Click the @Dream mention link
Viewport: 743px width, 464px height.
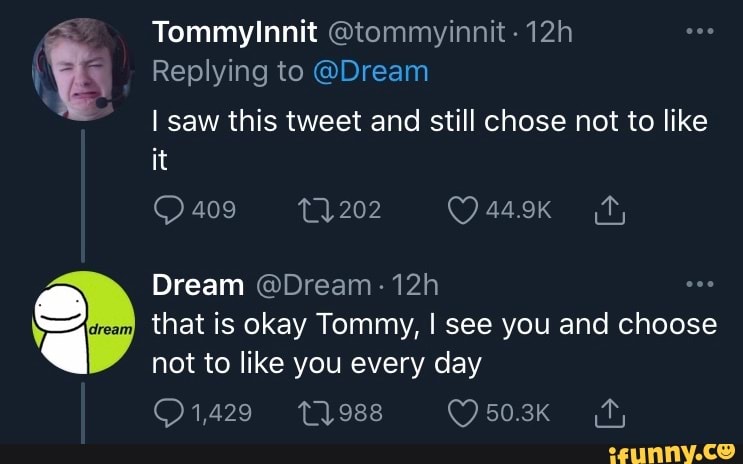pos(372,72)
